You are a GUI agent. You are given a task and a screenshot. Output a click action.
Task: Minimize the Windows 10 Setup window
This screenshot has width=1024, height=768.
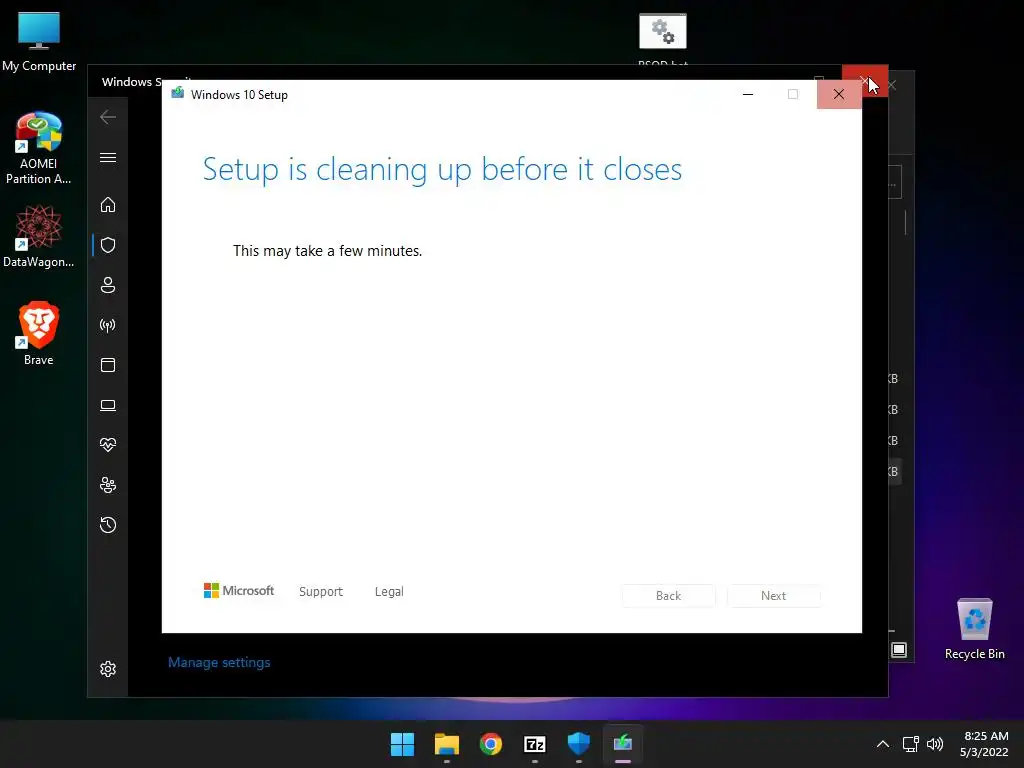click(x=748, y=95)
